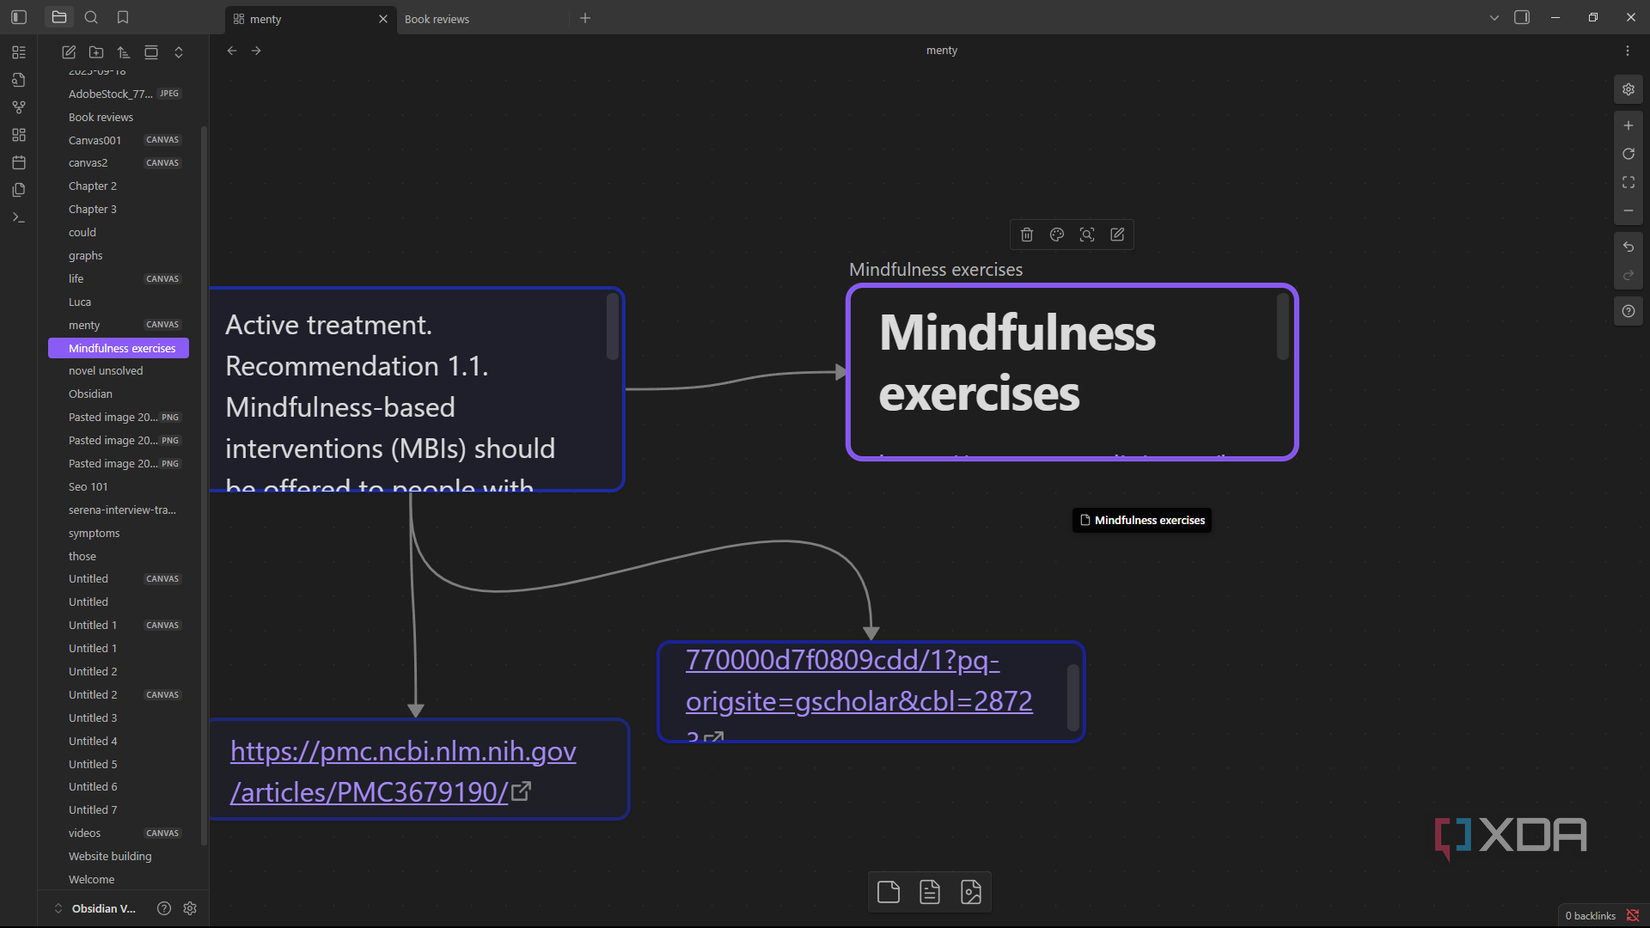1650x928 pixels.
Task: Add a media file to the canvas
Action: click(x=971, y=892)
